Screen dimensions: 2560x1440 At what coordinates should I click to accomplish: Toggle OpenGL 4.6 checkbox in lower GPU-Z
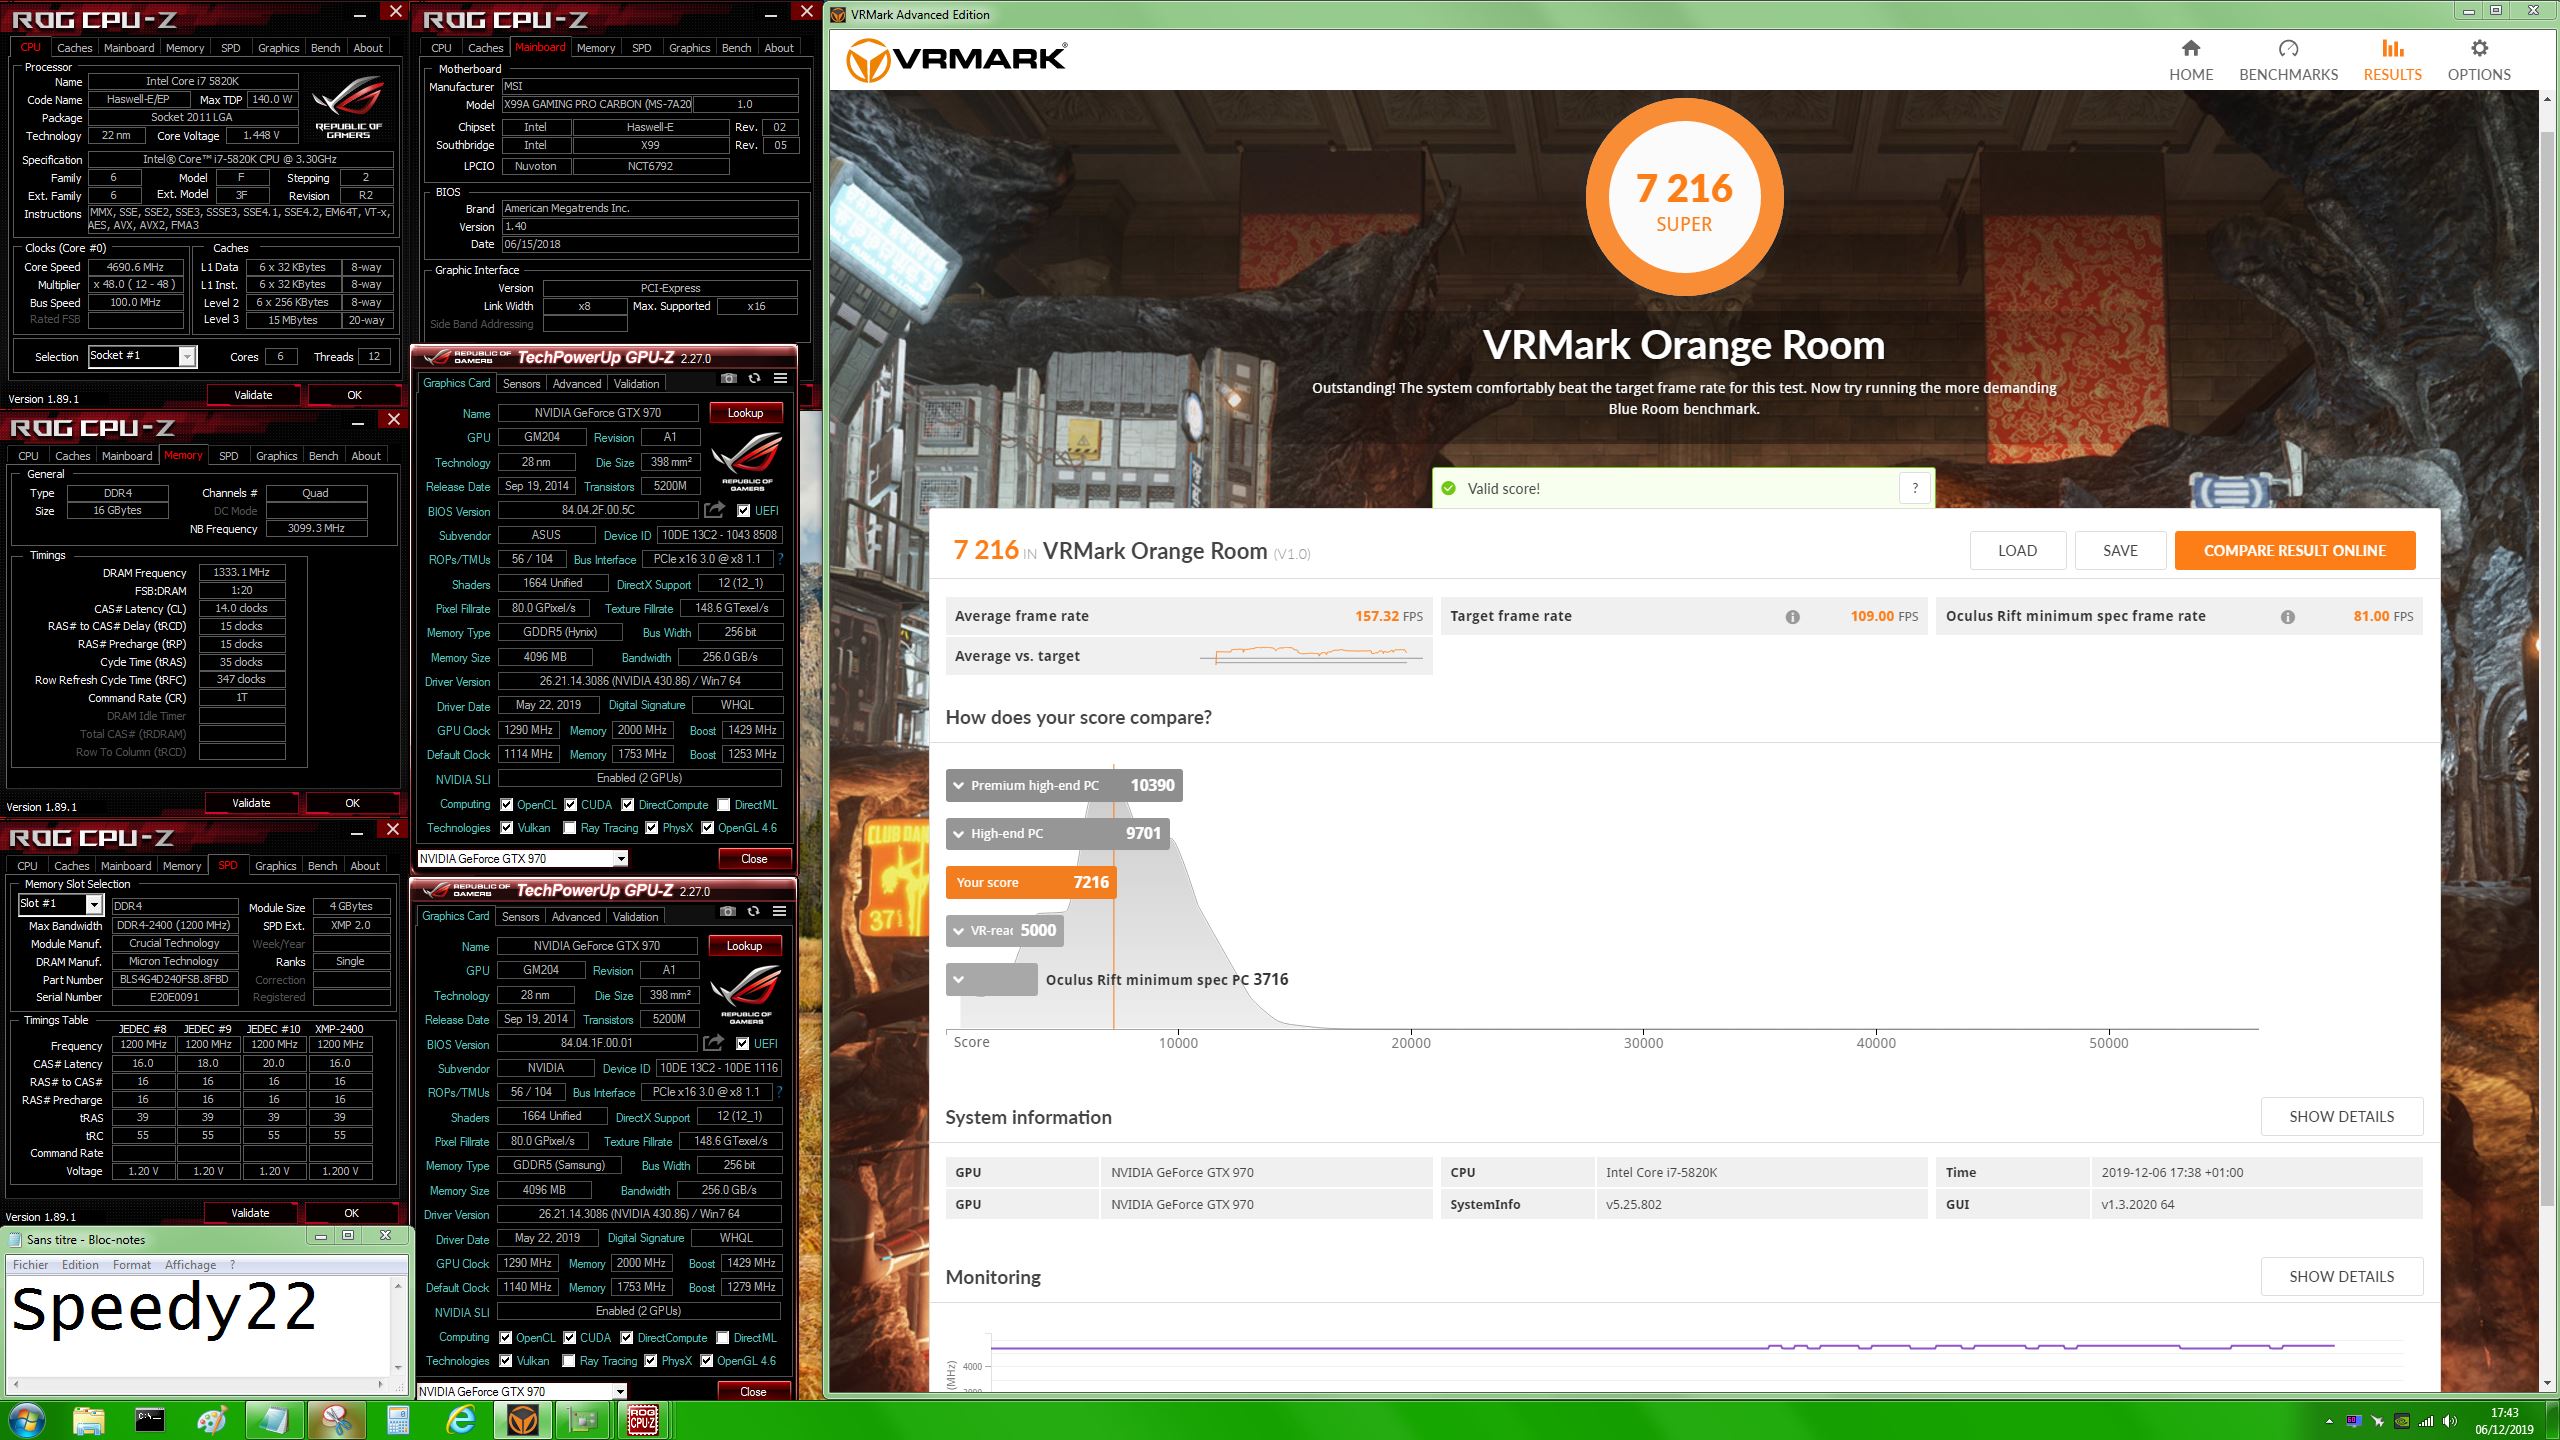707,1361
